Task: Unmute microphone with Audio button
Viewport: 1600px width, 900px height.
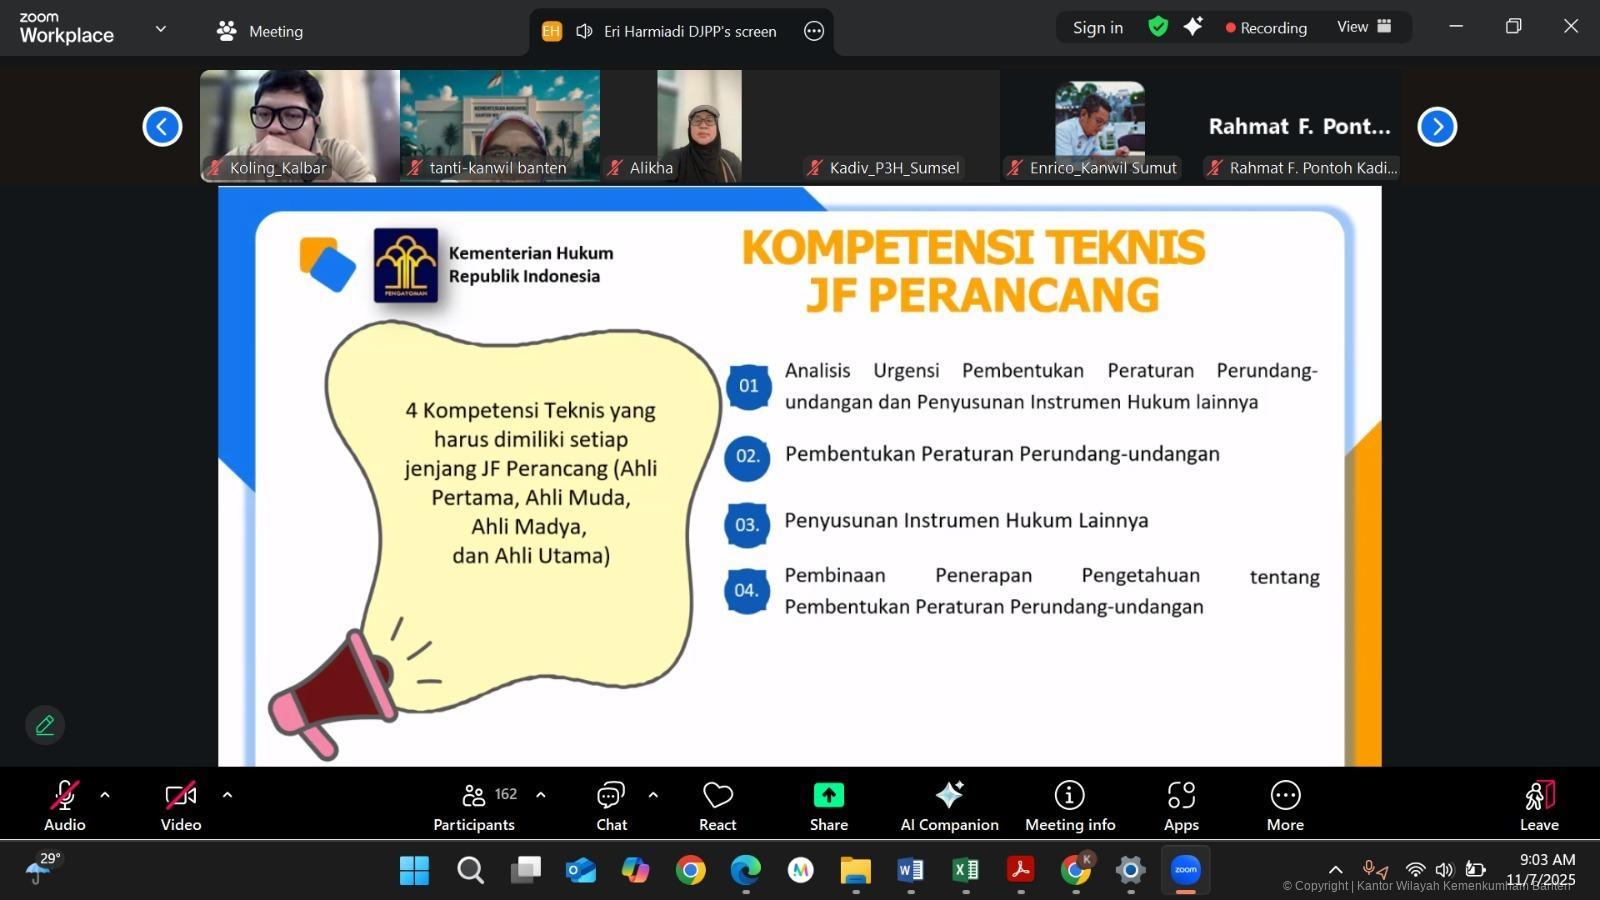Action: coord(64,806)
